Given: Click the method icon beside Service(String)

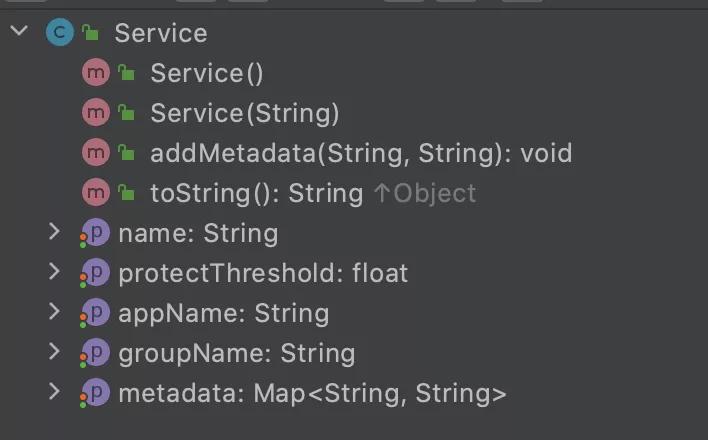Looking at the screenshot, I should click(x=96, y=113).
